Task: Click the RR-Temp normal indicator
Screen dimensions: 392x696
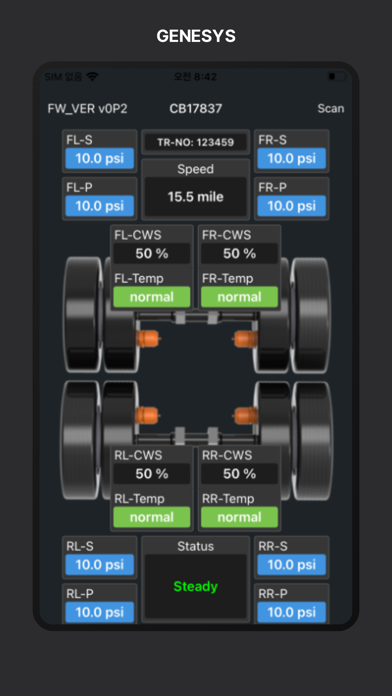Action: point(240,517)
